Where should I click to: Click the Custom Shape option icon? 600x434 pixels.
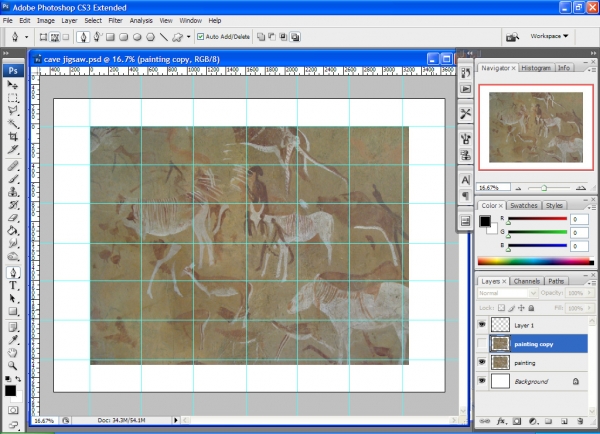pyautogui.click(x=177, y=37)
